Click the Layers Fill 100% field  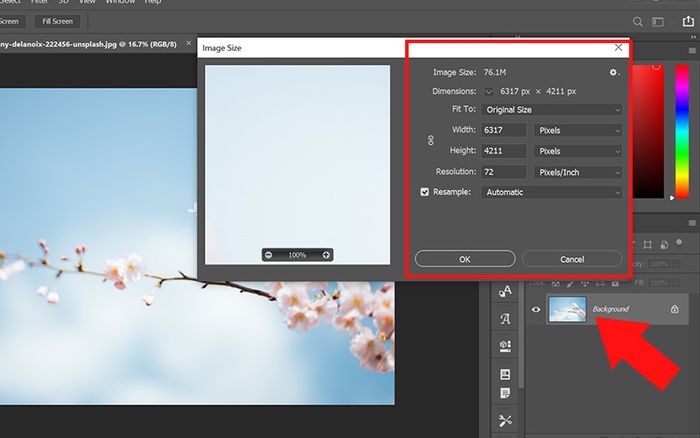point(659,283)
